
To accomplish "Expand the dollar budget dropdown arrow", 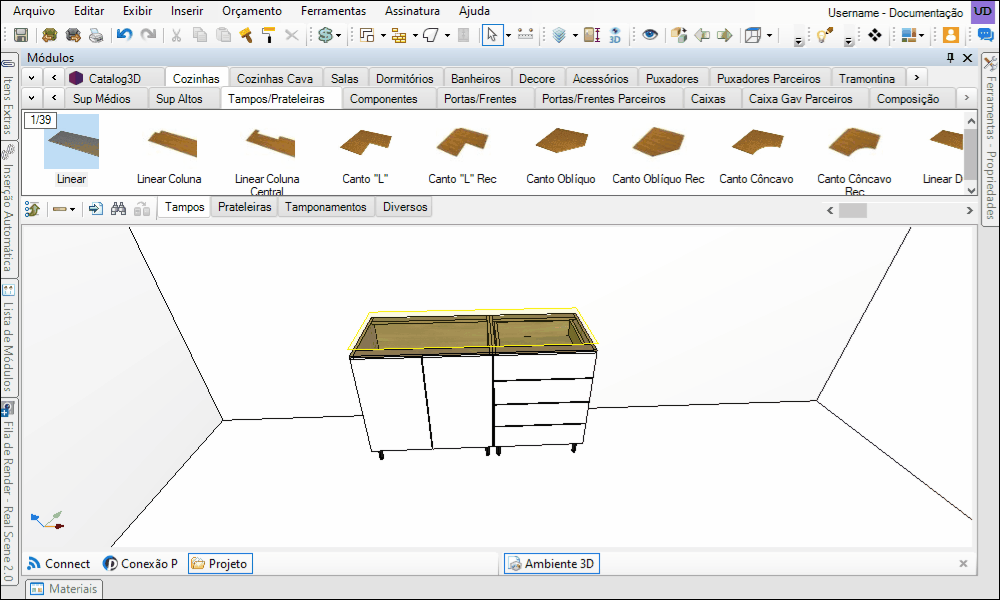I will coord(338,36).
